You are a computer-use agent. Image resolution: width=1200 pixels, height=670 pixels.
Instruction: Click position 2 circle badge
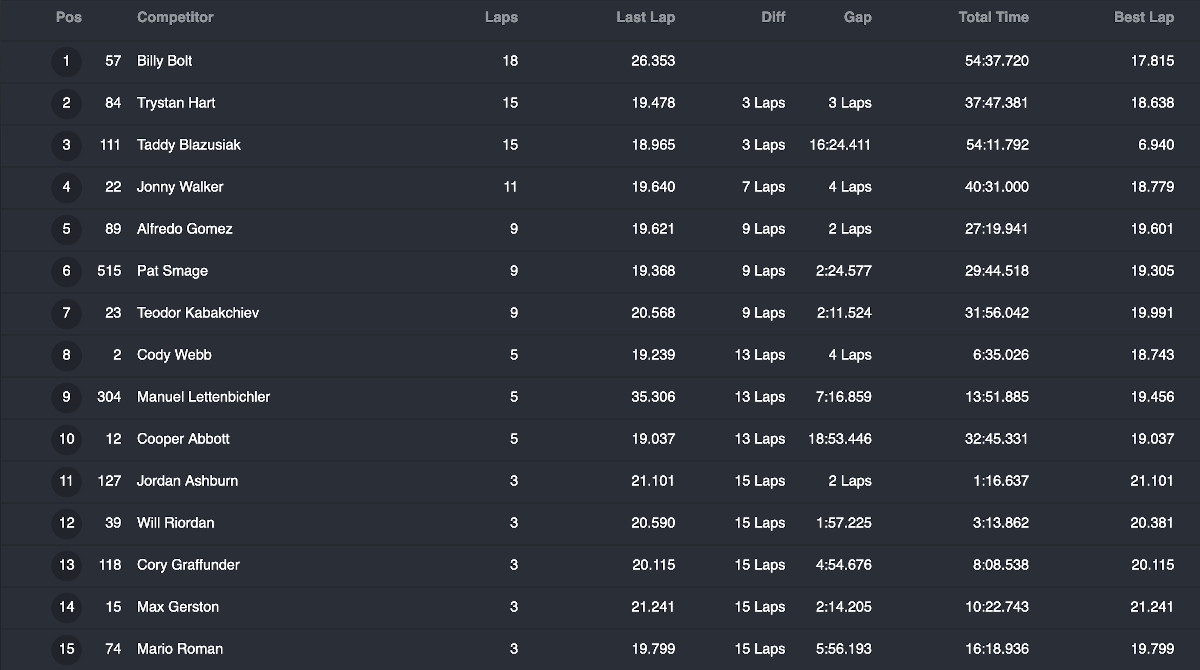[x=67, y=103]
